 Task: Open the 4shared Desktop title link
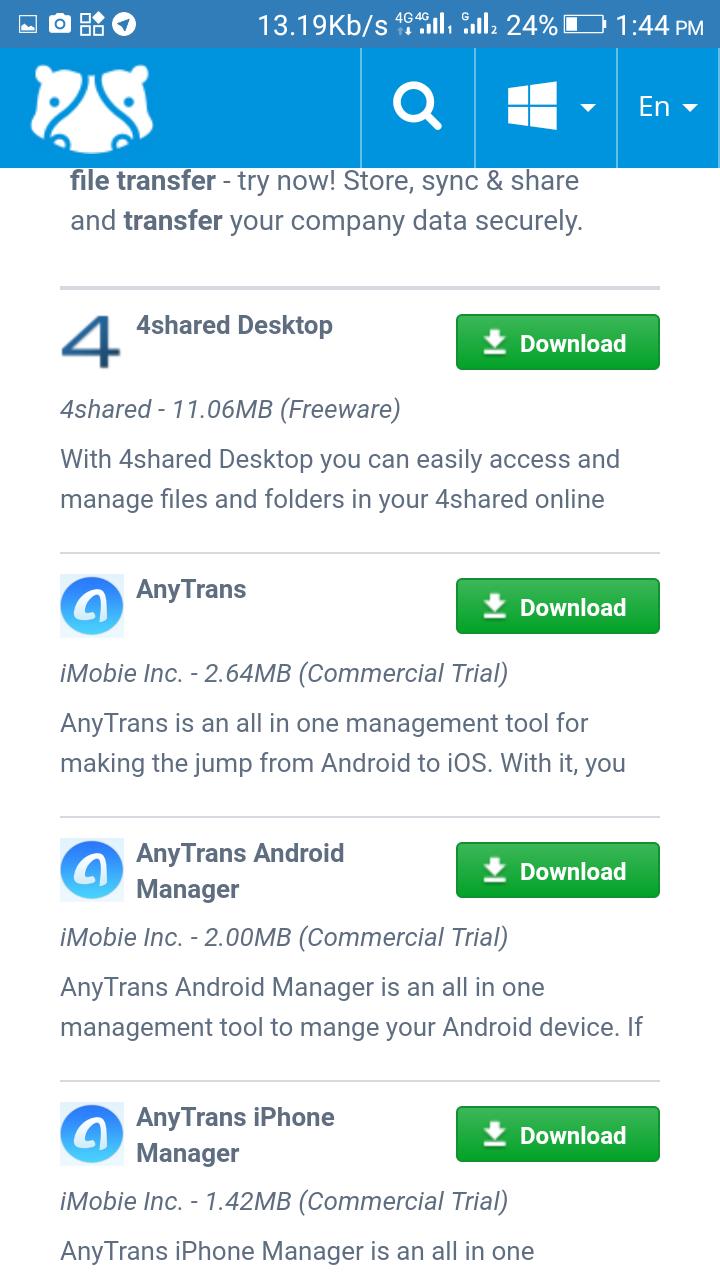(x=234, y=325)
